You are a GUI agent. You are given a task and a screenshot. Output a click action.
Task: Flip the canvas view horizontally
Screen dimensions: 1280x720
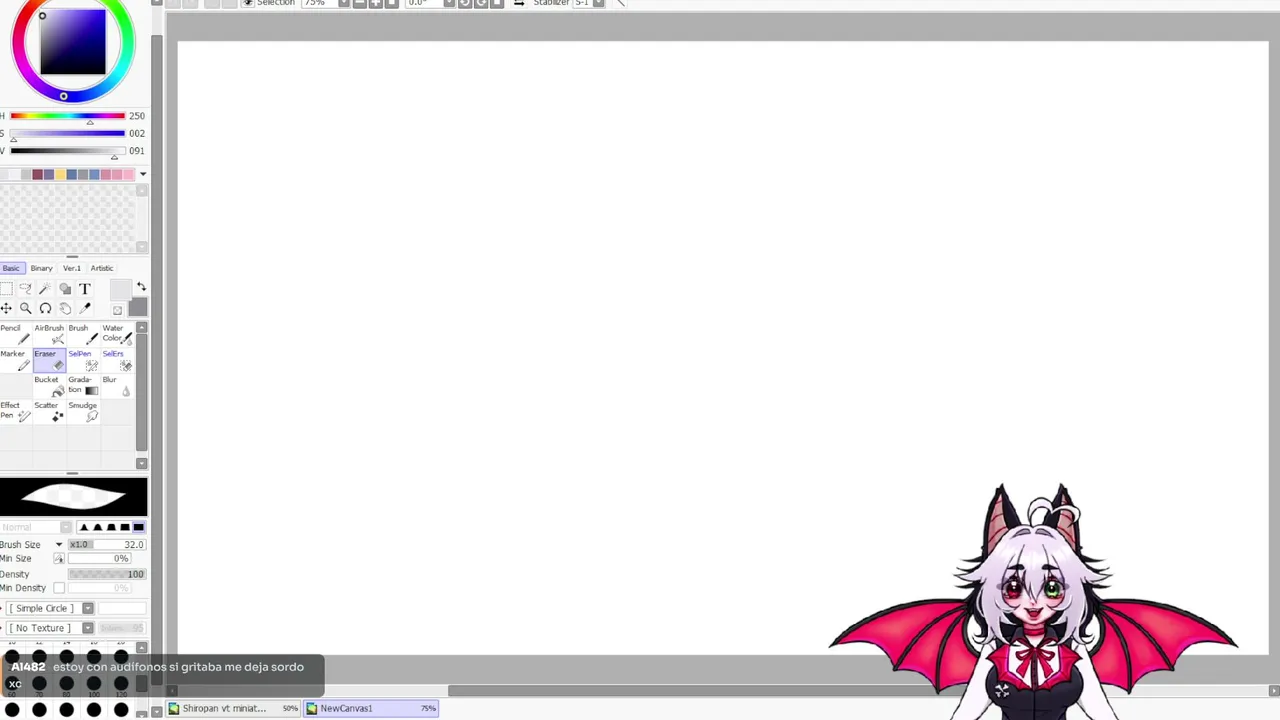[518, 3]
